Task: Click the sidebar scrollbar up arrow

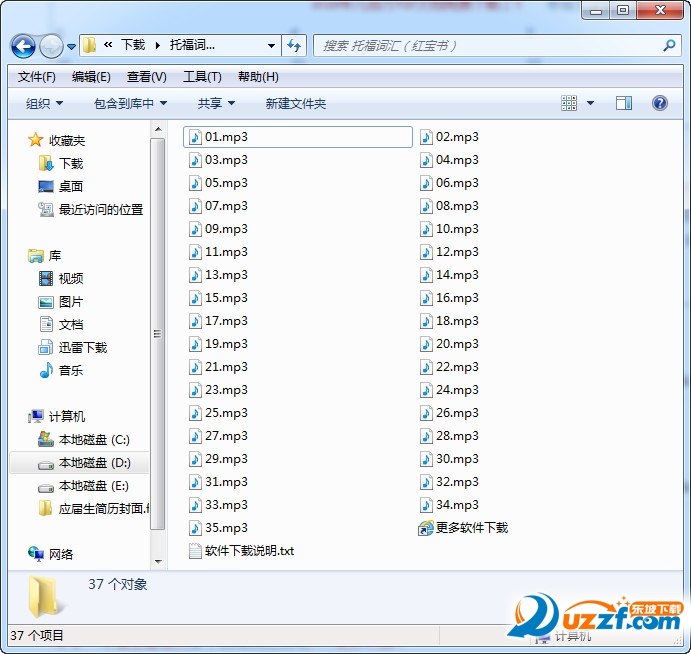Action: point(158,130)
